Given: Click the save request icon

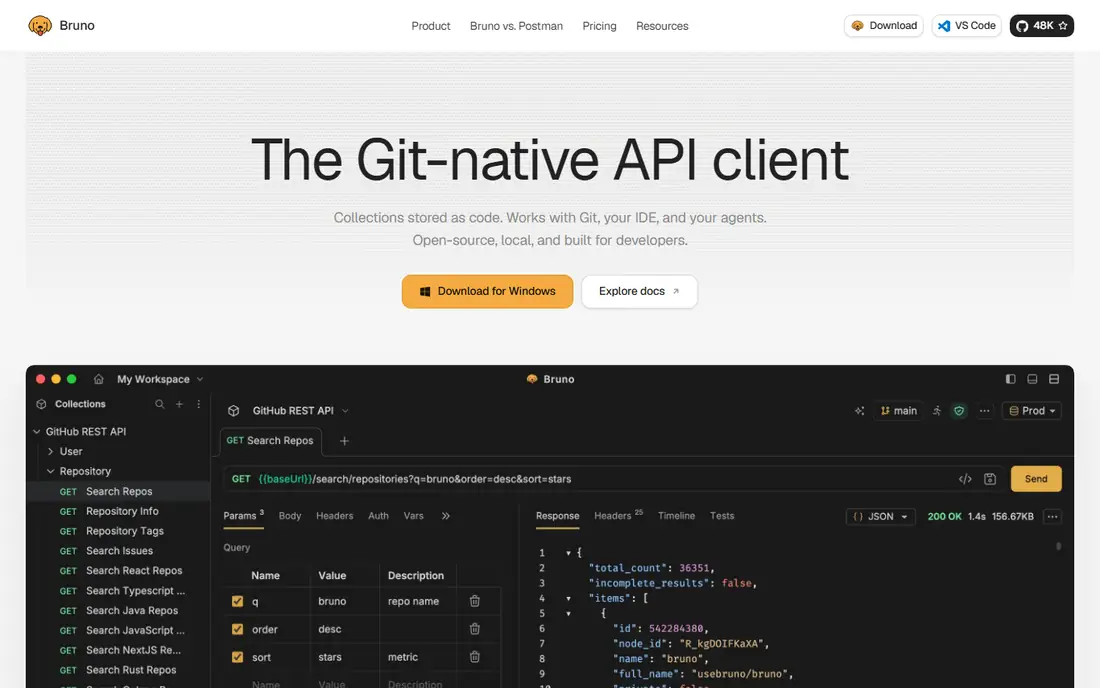Looking at the screenshot, I should pos(990,479).
